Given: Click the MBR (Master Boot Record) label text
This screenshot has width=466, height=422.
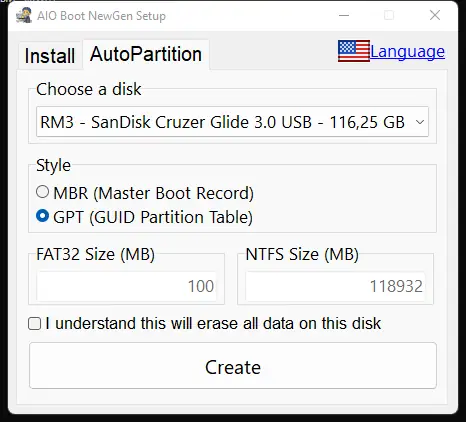Looking at the screenshot, I should [x=154, y=193].
